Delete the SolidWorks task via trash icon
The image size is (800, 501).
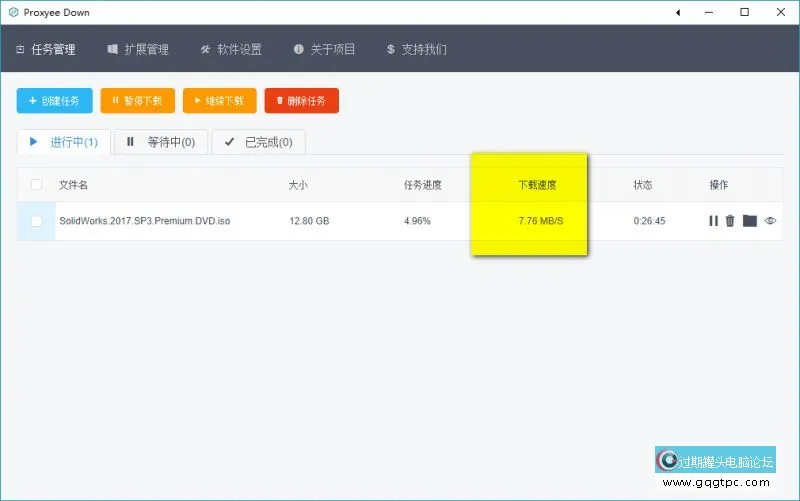(730, 221)
